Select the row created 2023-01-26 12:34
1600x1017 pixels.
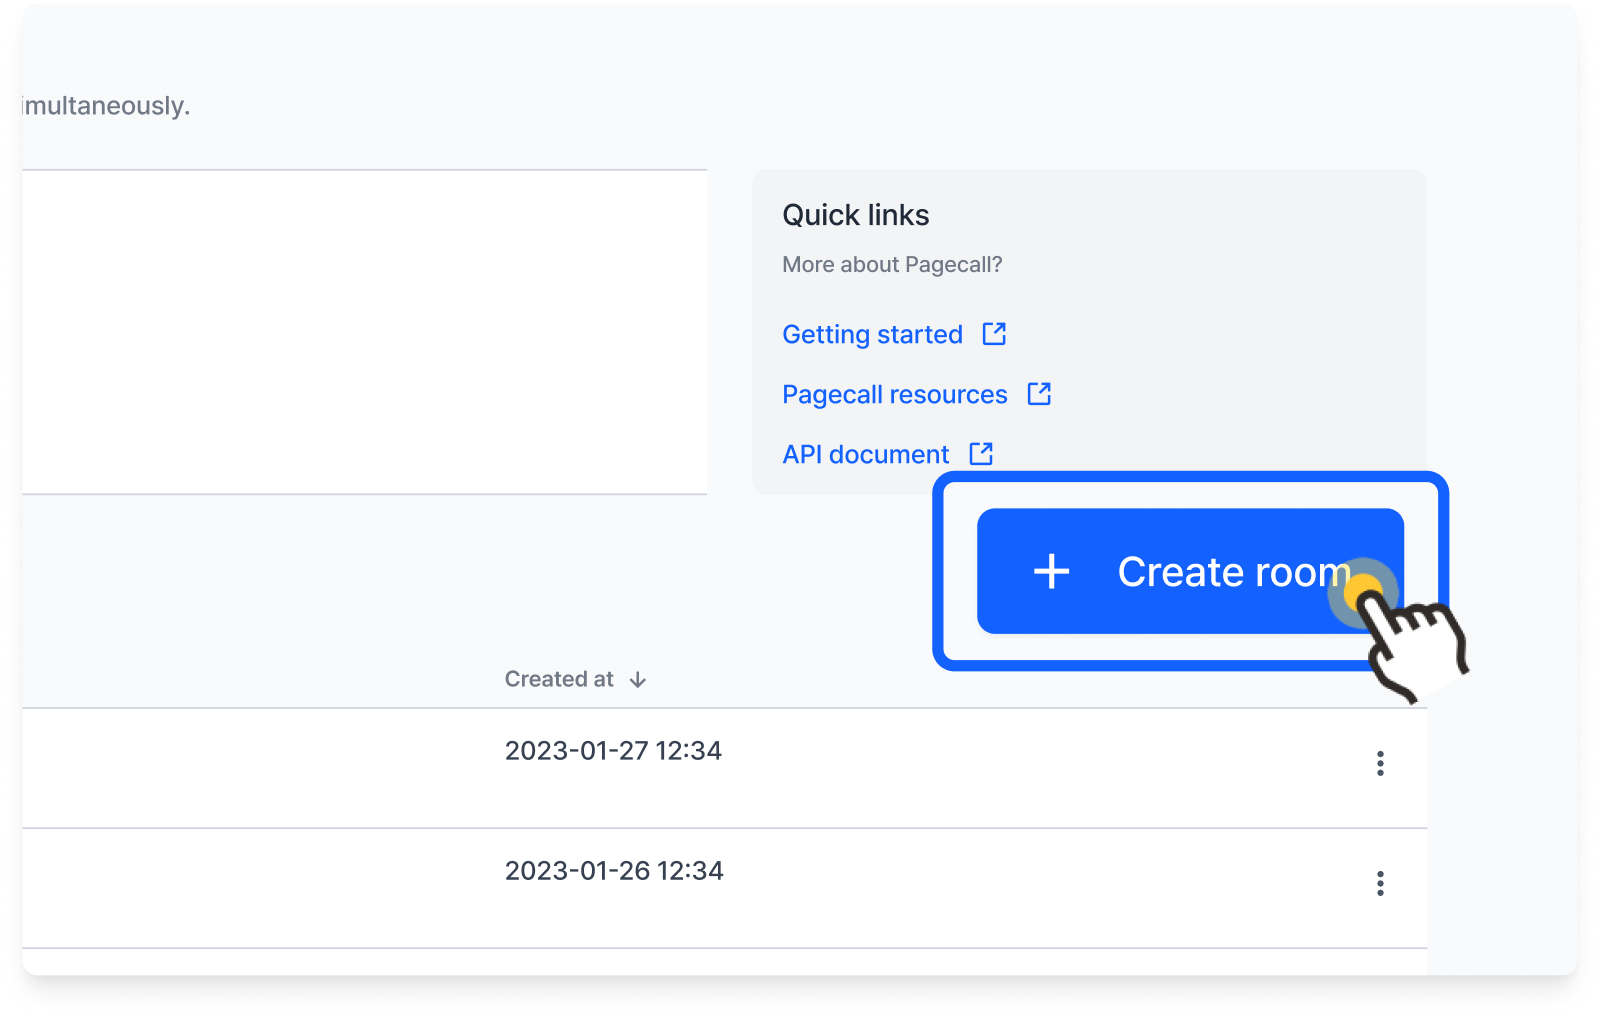tap(724, 888)
